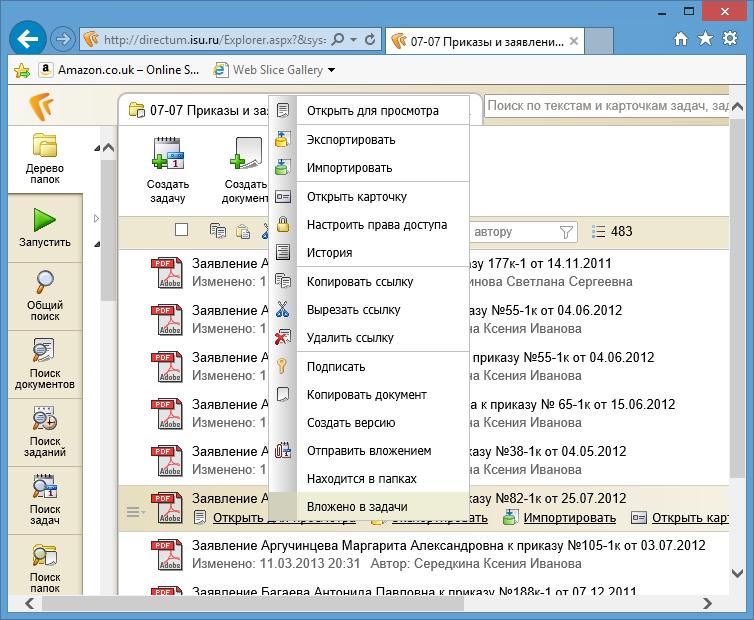Viewport: 754px width, 620px height.
Task: Click the Импортировать link in highlighted row
Action: coord(570,517)
